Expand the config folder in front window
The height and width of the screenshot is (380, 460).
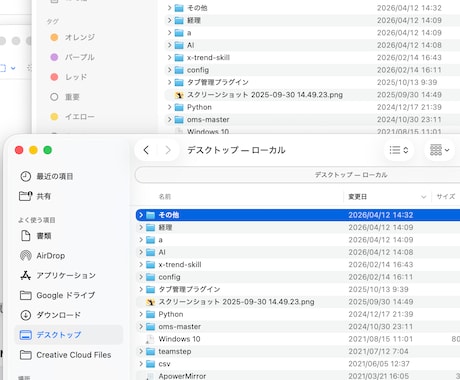pos(141,277)
